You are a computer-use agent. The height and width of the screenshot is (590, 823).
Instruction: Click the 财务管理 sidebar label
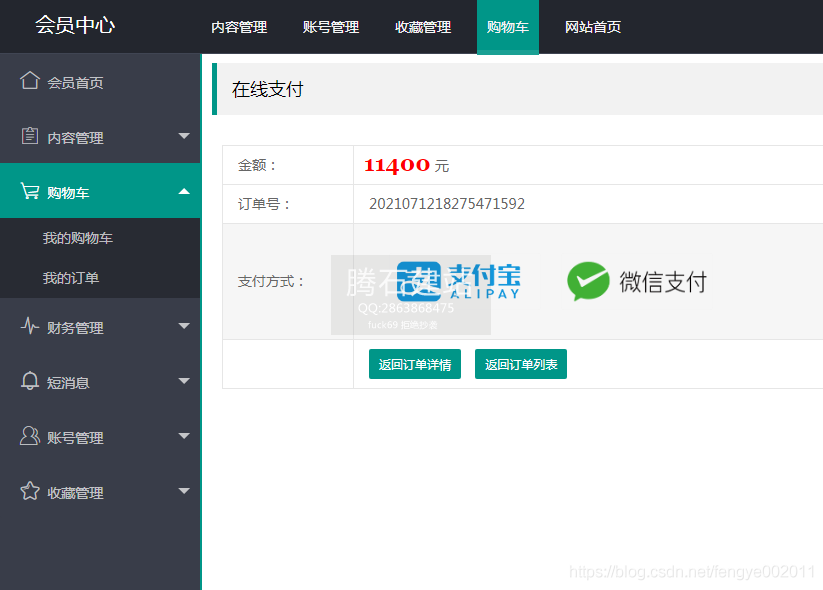tap(75, 328)
